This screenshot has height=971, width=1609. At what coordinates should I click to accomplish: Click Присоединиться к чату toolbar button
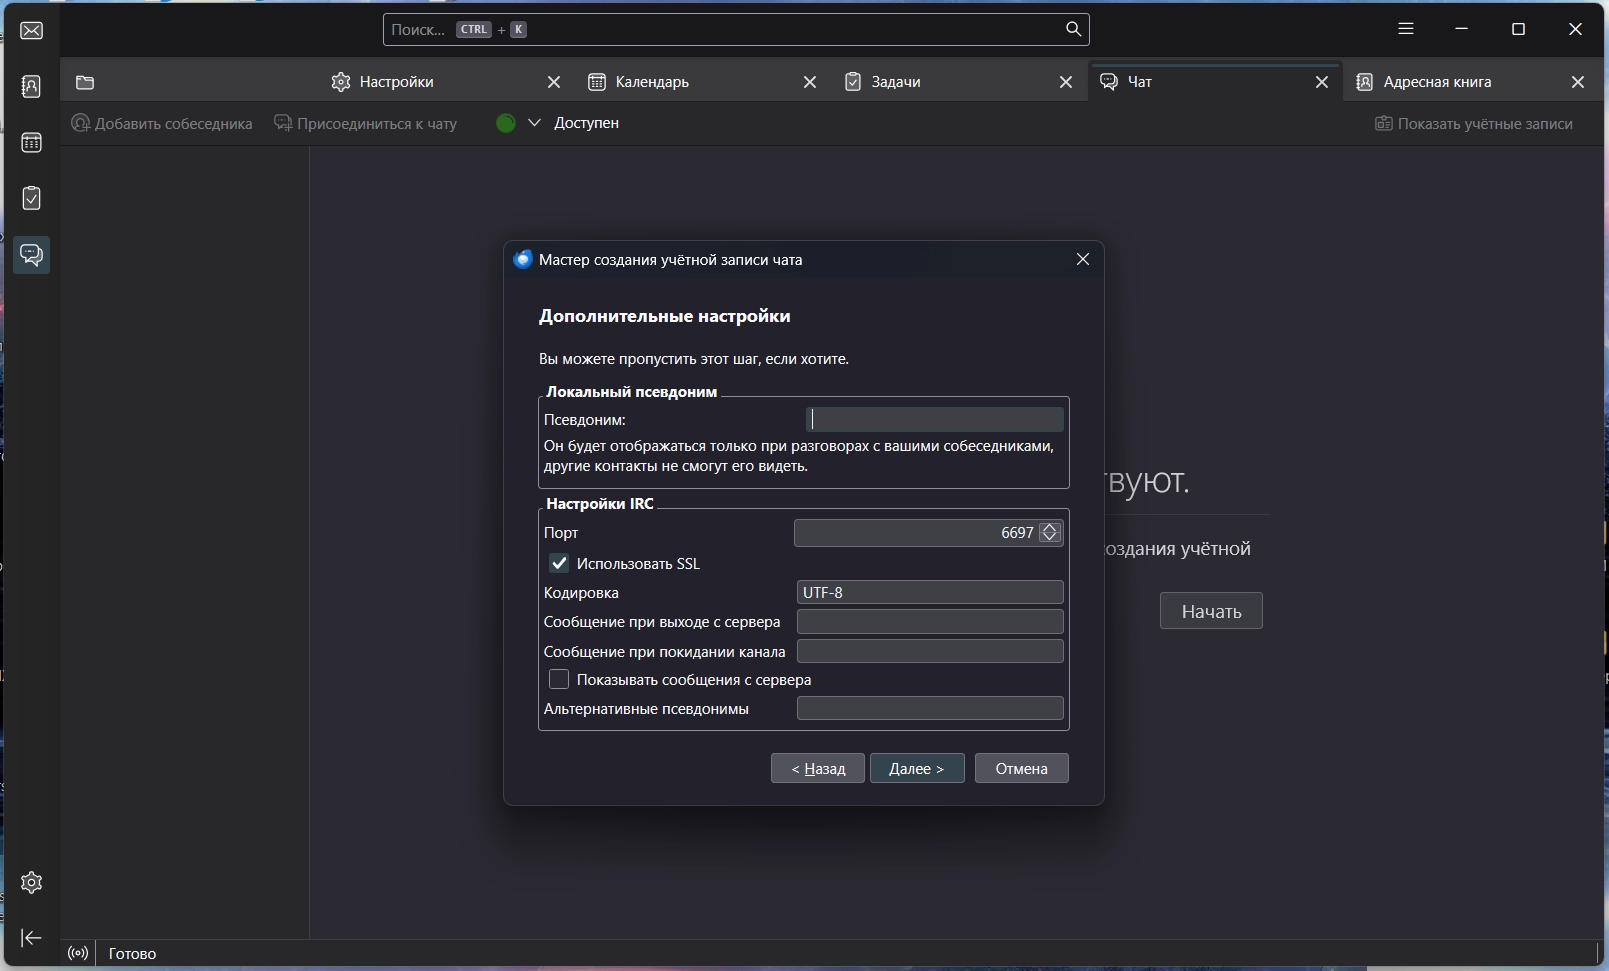[365, 123]
